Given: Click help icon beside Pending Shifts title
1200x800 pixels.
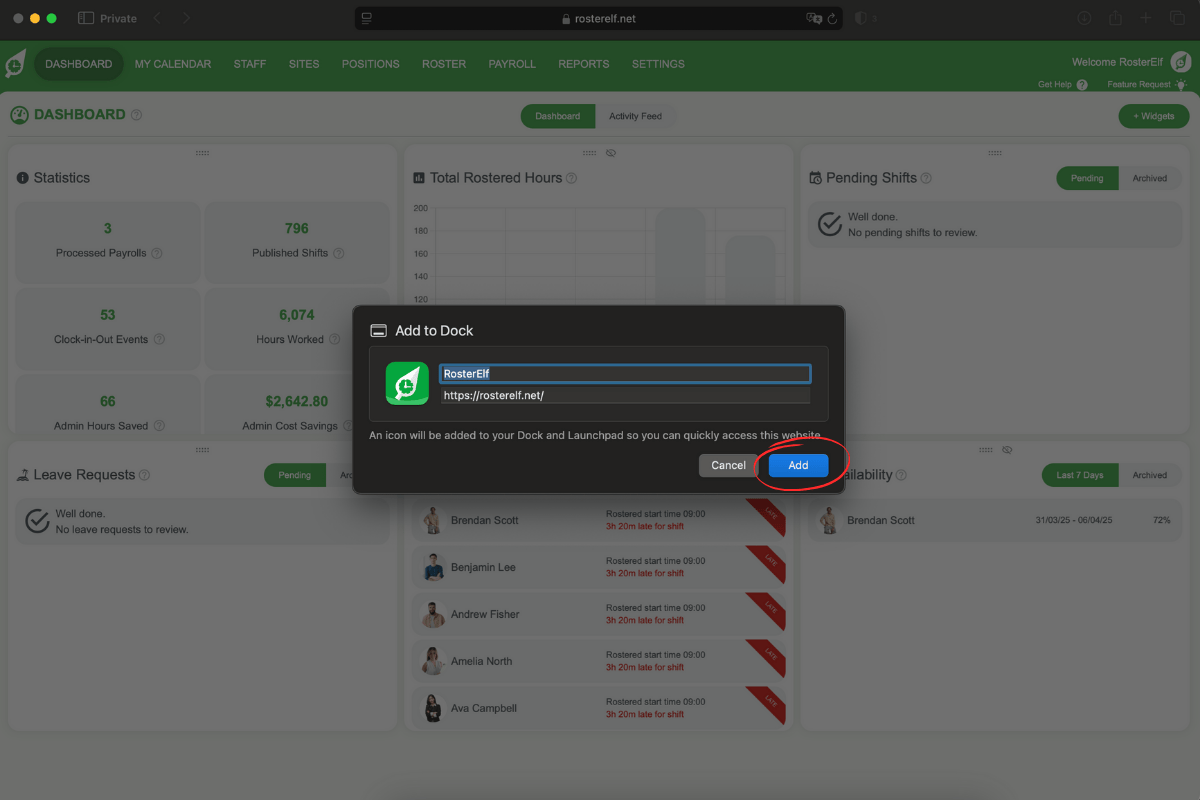Looking at the screenshot, I should click(x=926, y=178).
